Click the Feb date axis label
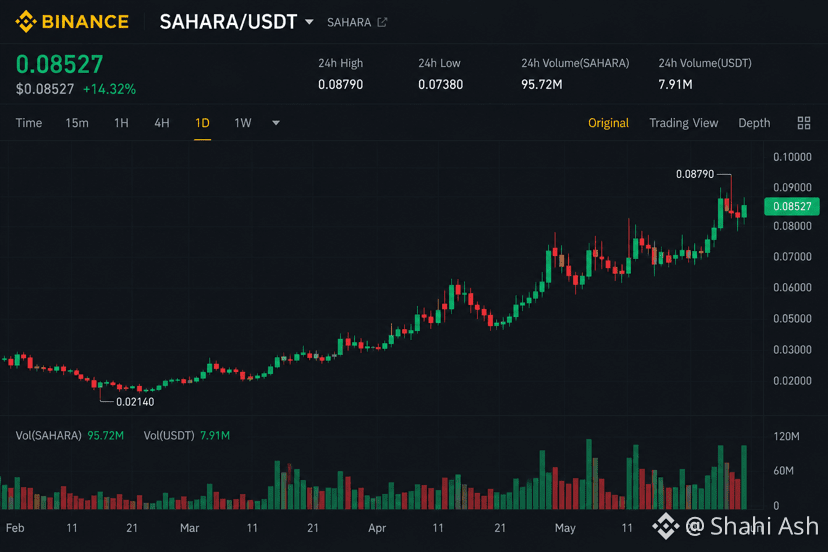The image size is (828, 552). (15, 528)
